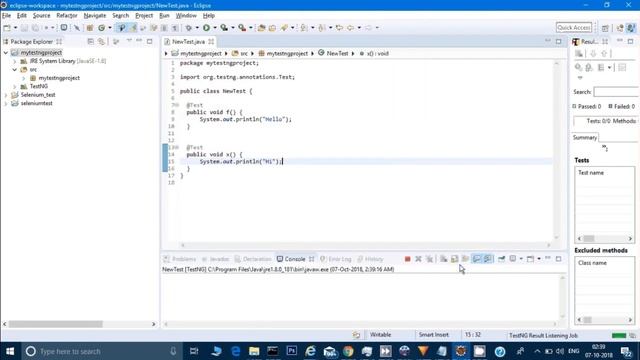Navigate Back with the yellow left arrow
The height and width of the screenshot is (360, 640).
click(350, 28)
